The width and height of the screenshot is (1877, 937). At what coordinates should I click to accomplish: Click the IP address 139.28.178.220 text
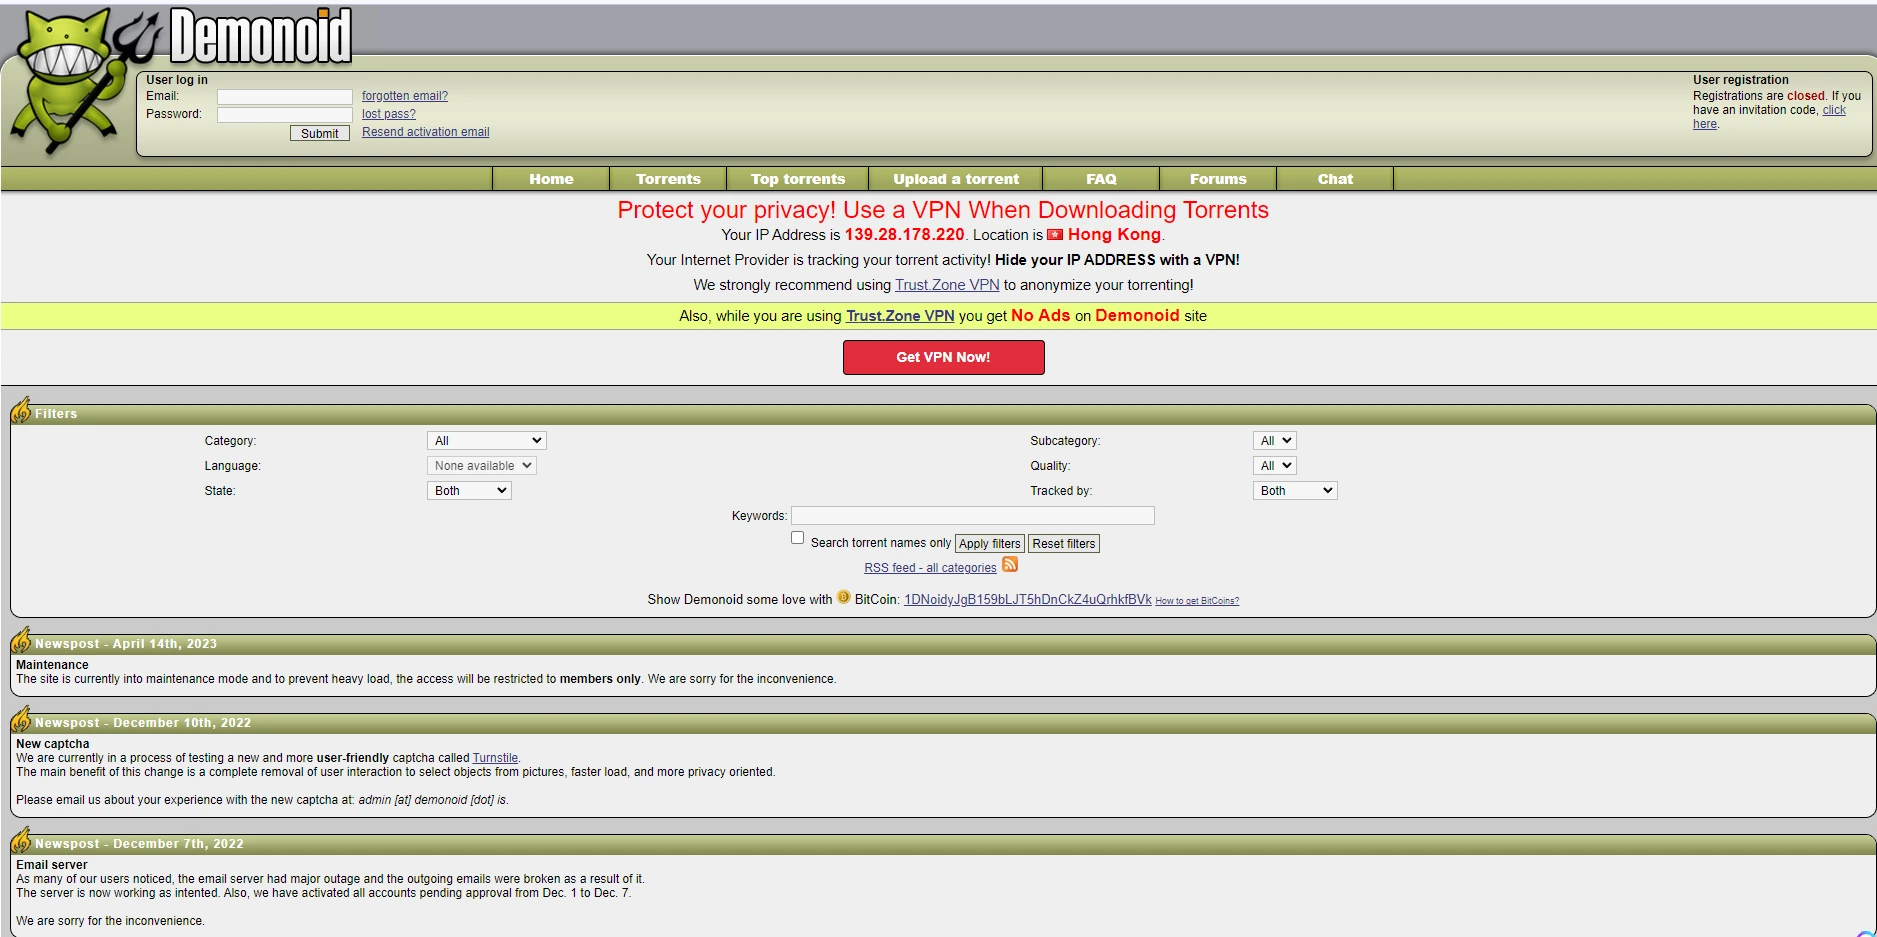tap(905, 235)
